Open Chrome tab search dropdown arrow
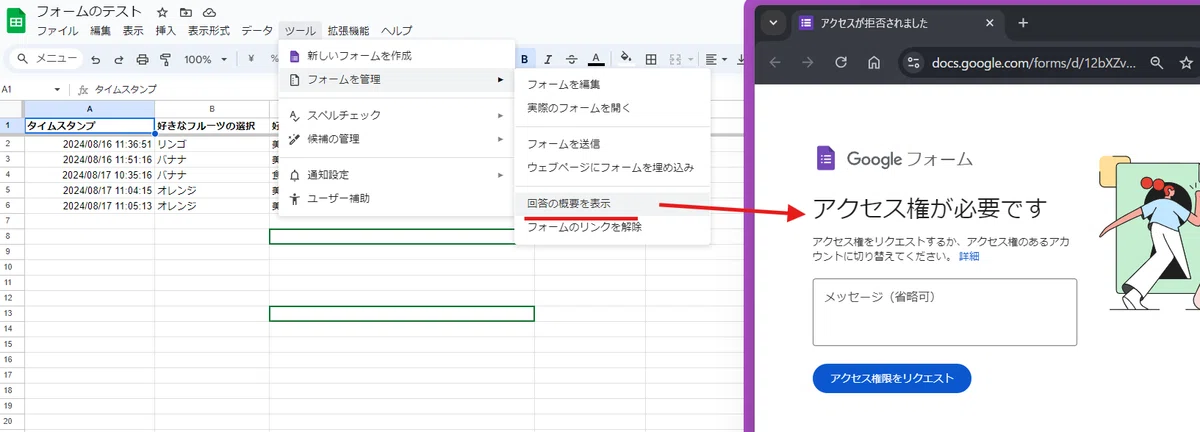The height and width of the screenshot is (432, 1200). tap(772, 23)
